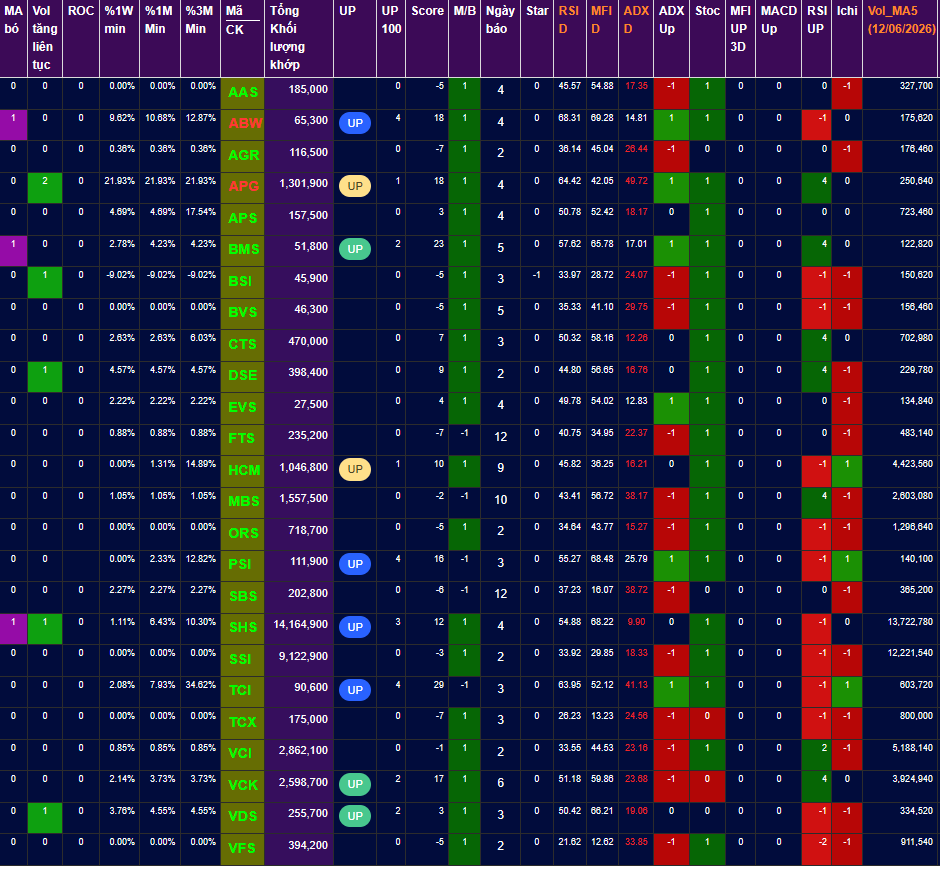Open the SHS stock ticker
Image resolution: width=940 pixels, height=870 pixels.
243,627
